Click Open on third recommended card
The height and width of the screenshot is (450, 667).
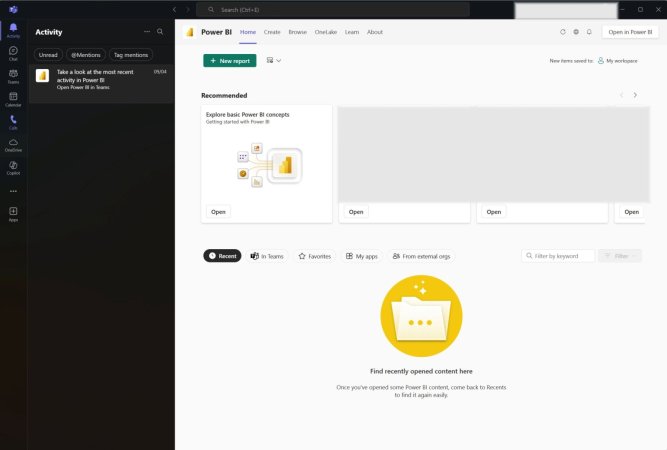click(494, 212)
